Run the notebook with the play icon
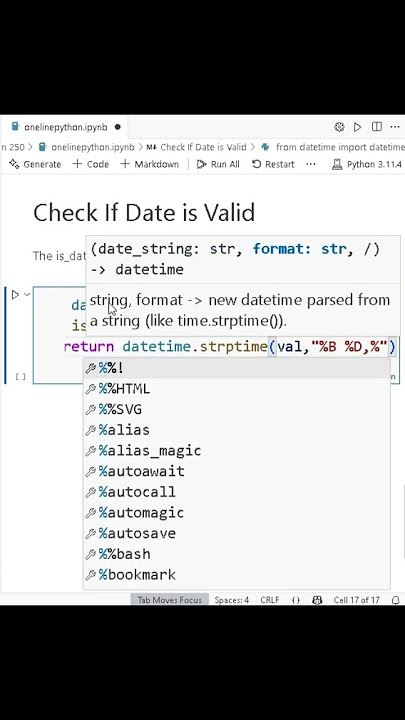405x720 pixels. [x=358, y=127]
